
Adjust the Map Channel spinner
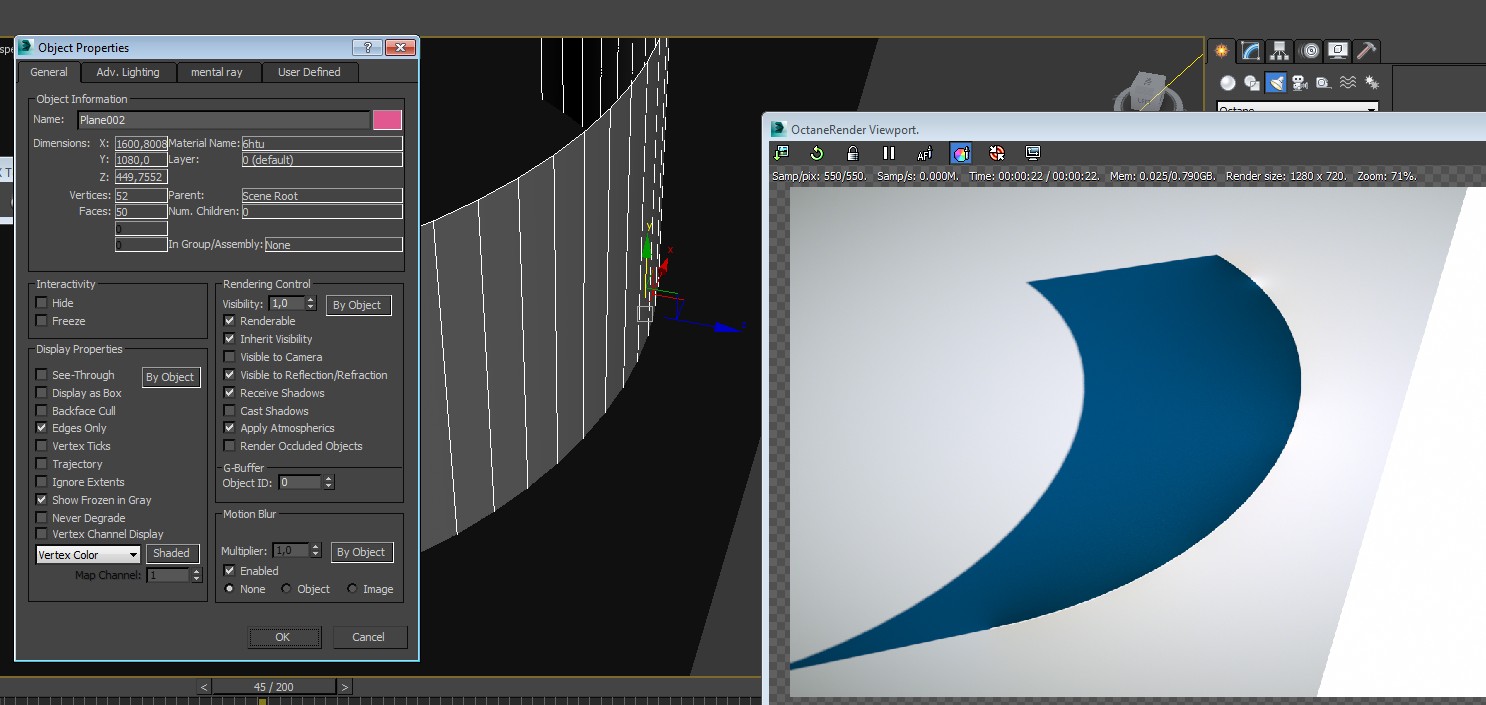tap(195, 575)
